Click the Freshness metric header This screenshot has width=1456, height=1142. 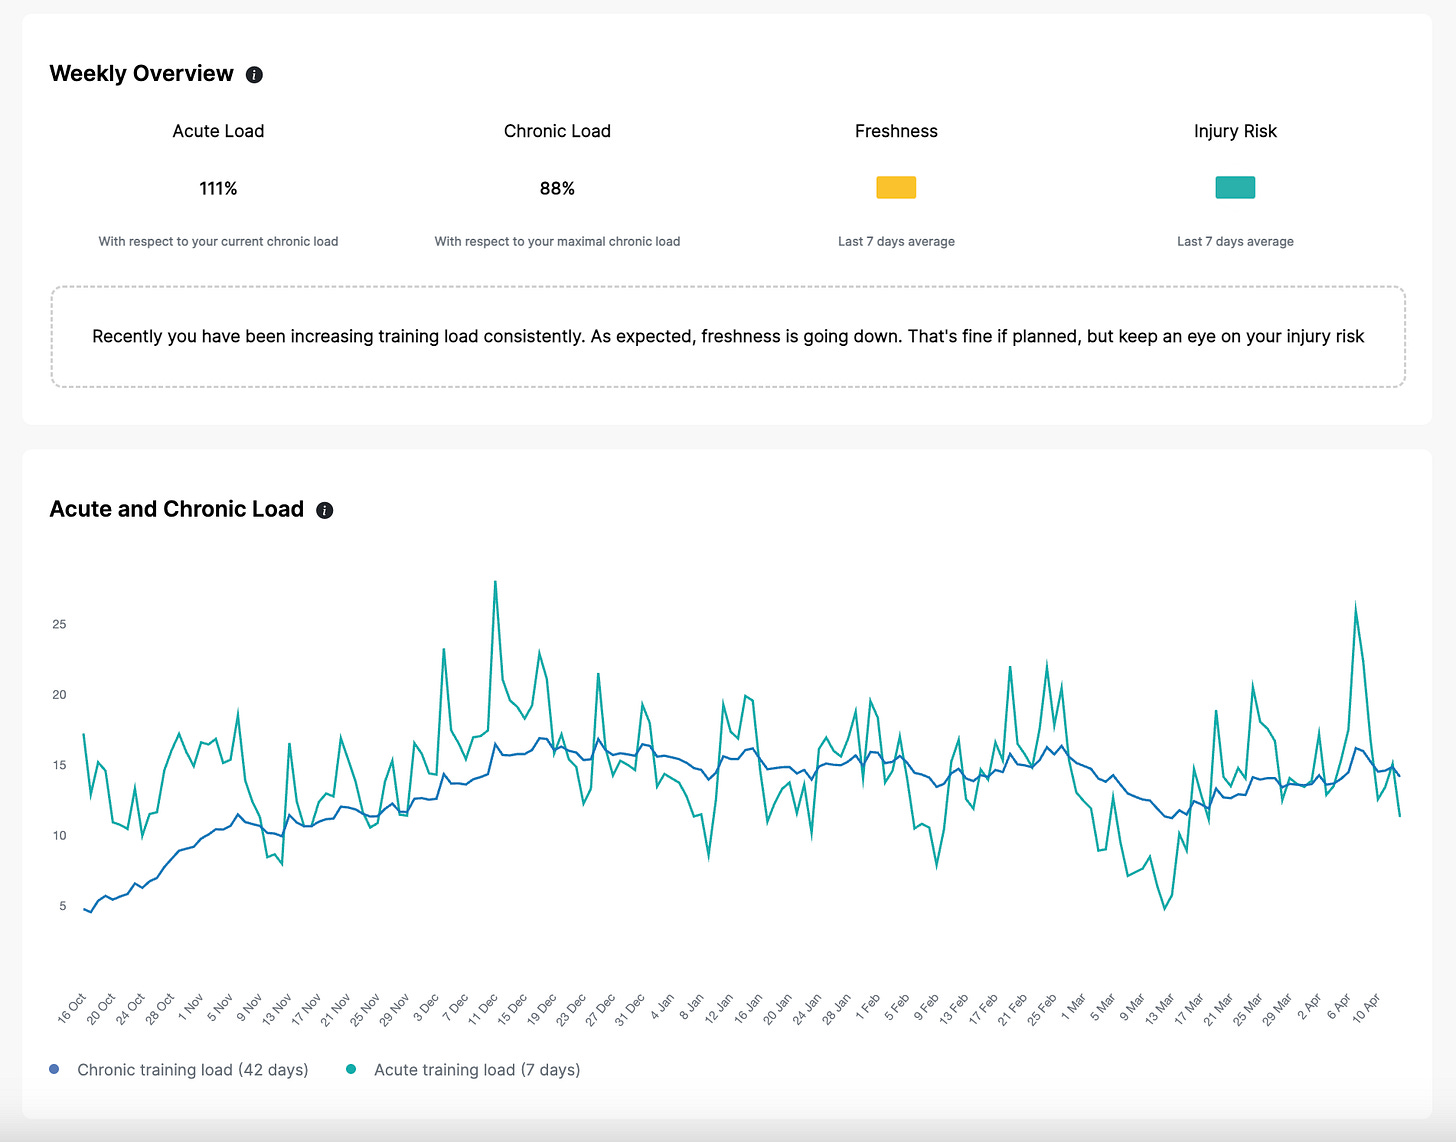[896, 131]
